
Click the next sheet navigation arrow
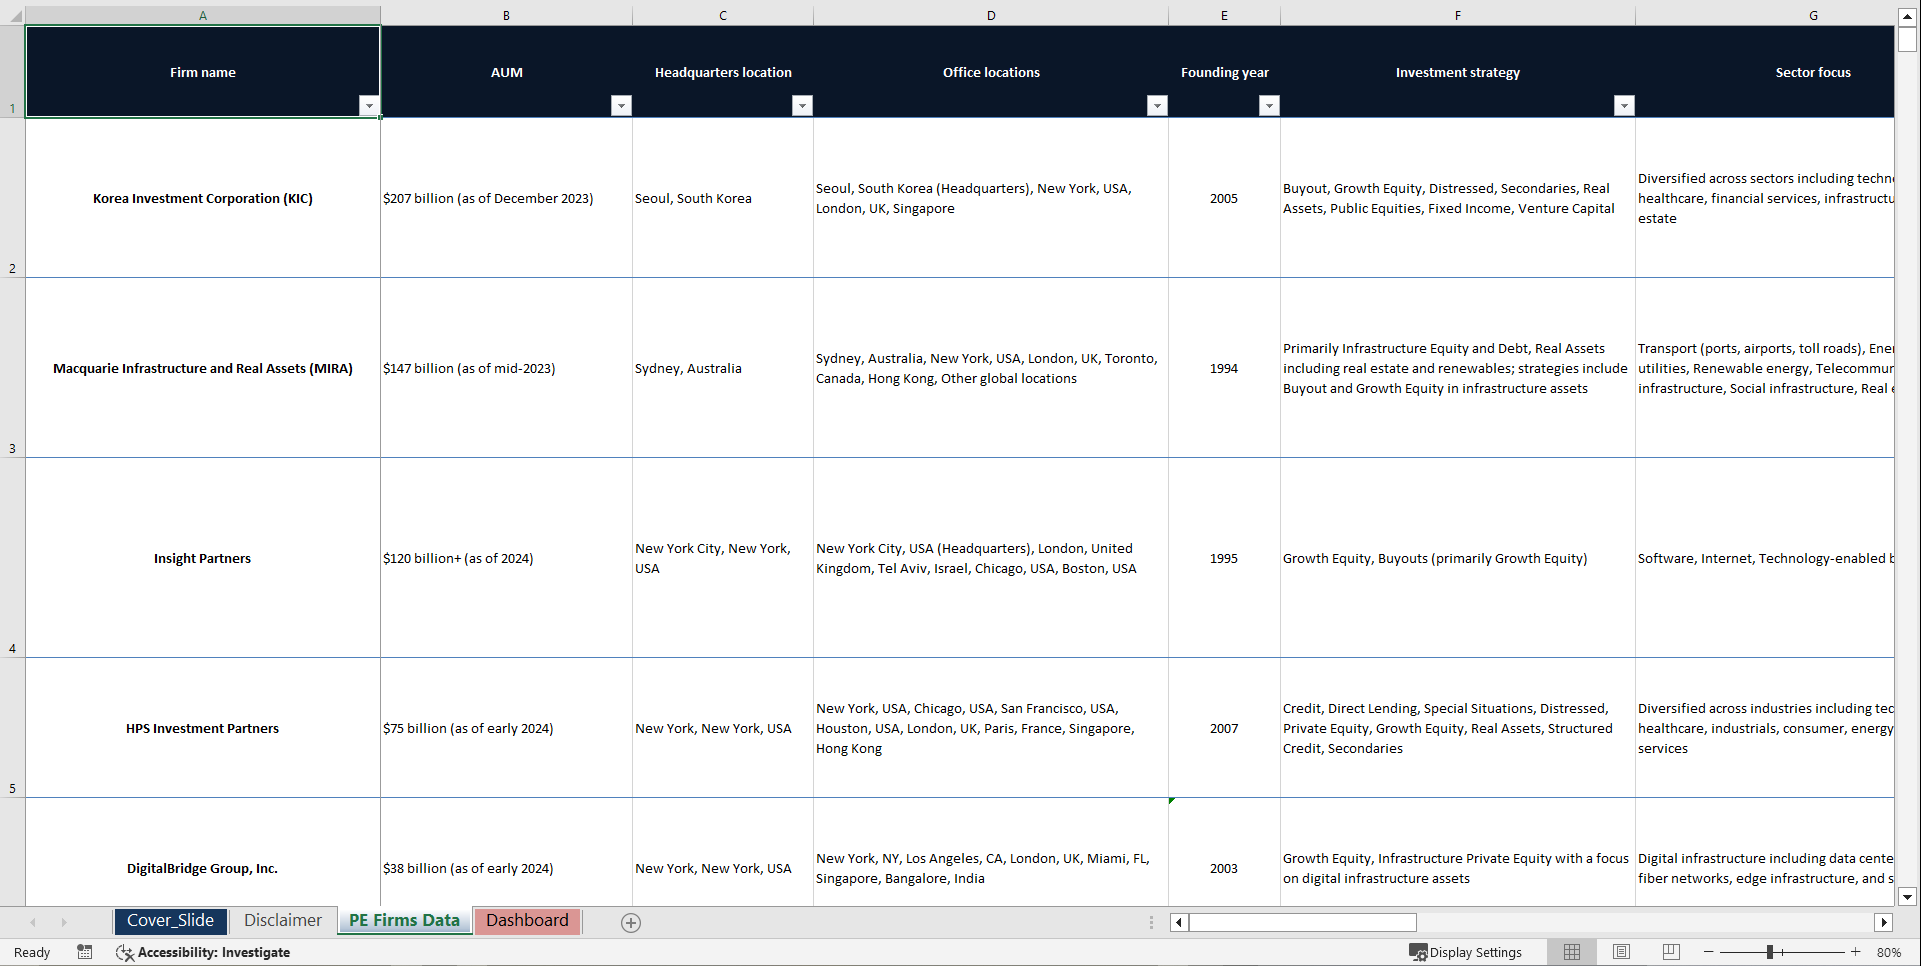[x=64, y=922]
